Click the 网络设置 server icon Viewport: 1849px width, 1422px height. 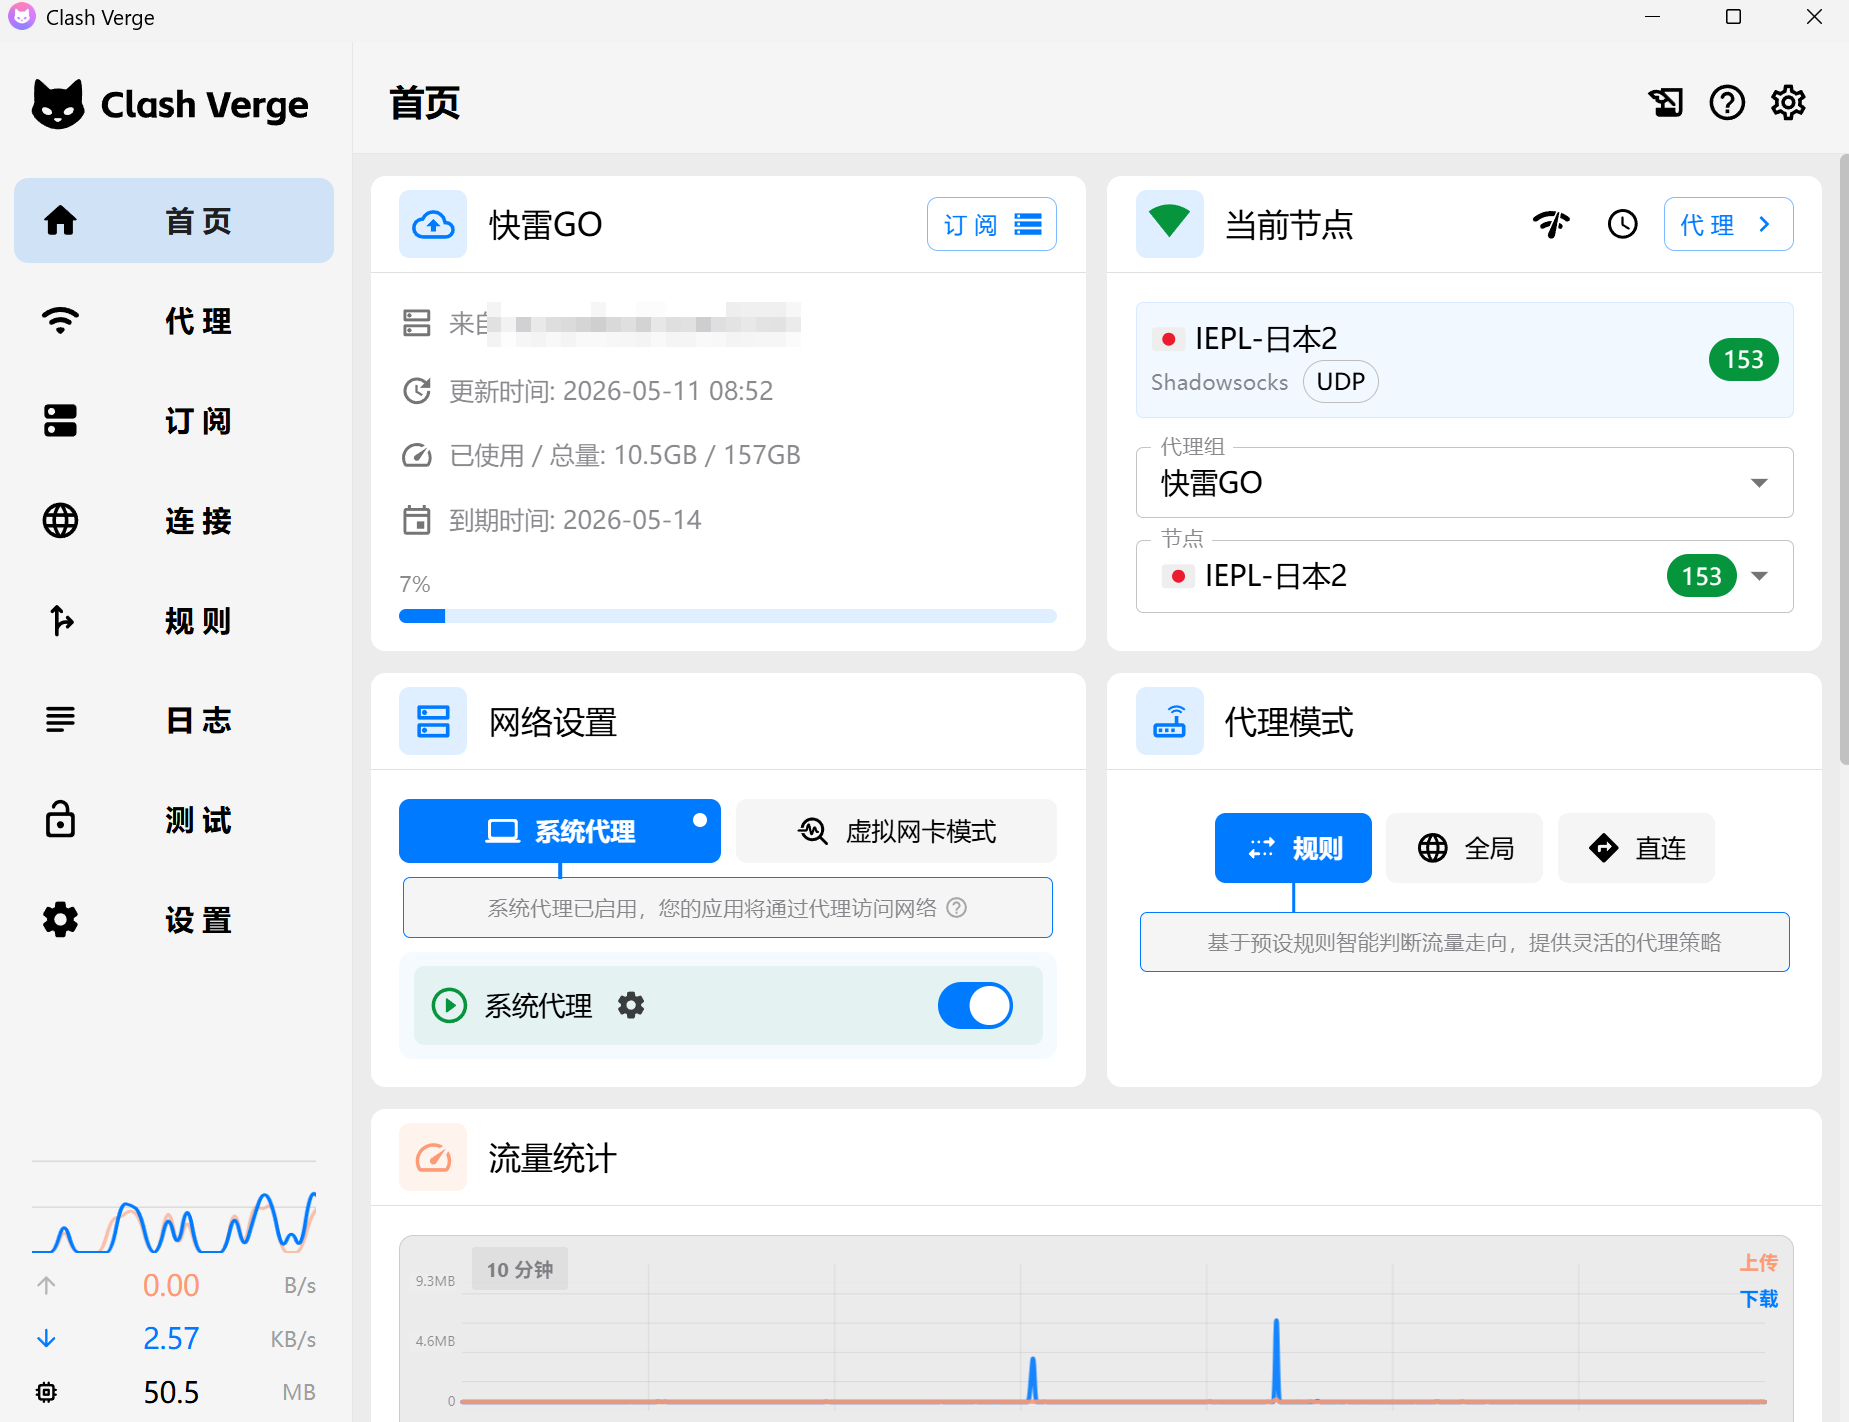click(x=433, y=721)
